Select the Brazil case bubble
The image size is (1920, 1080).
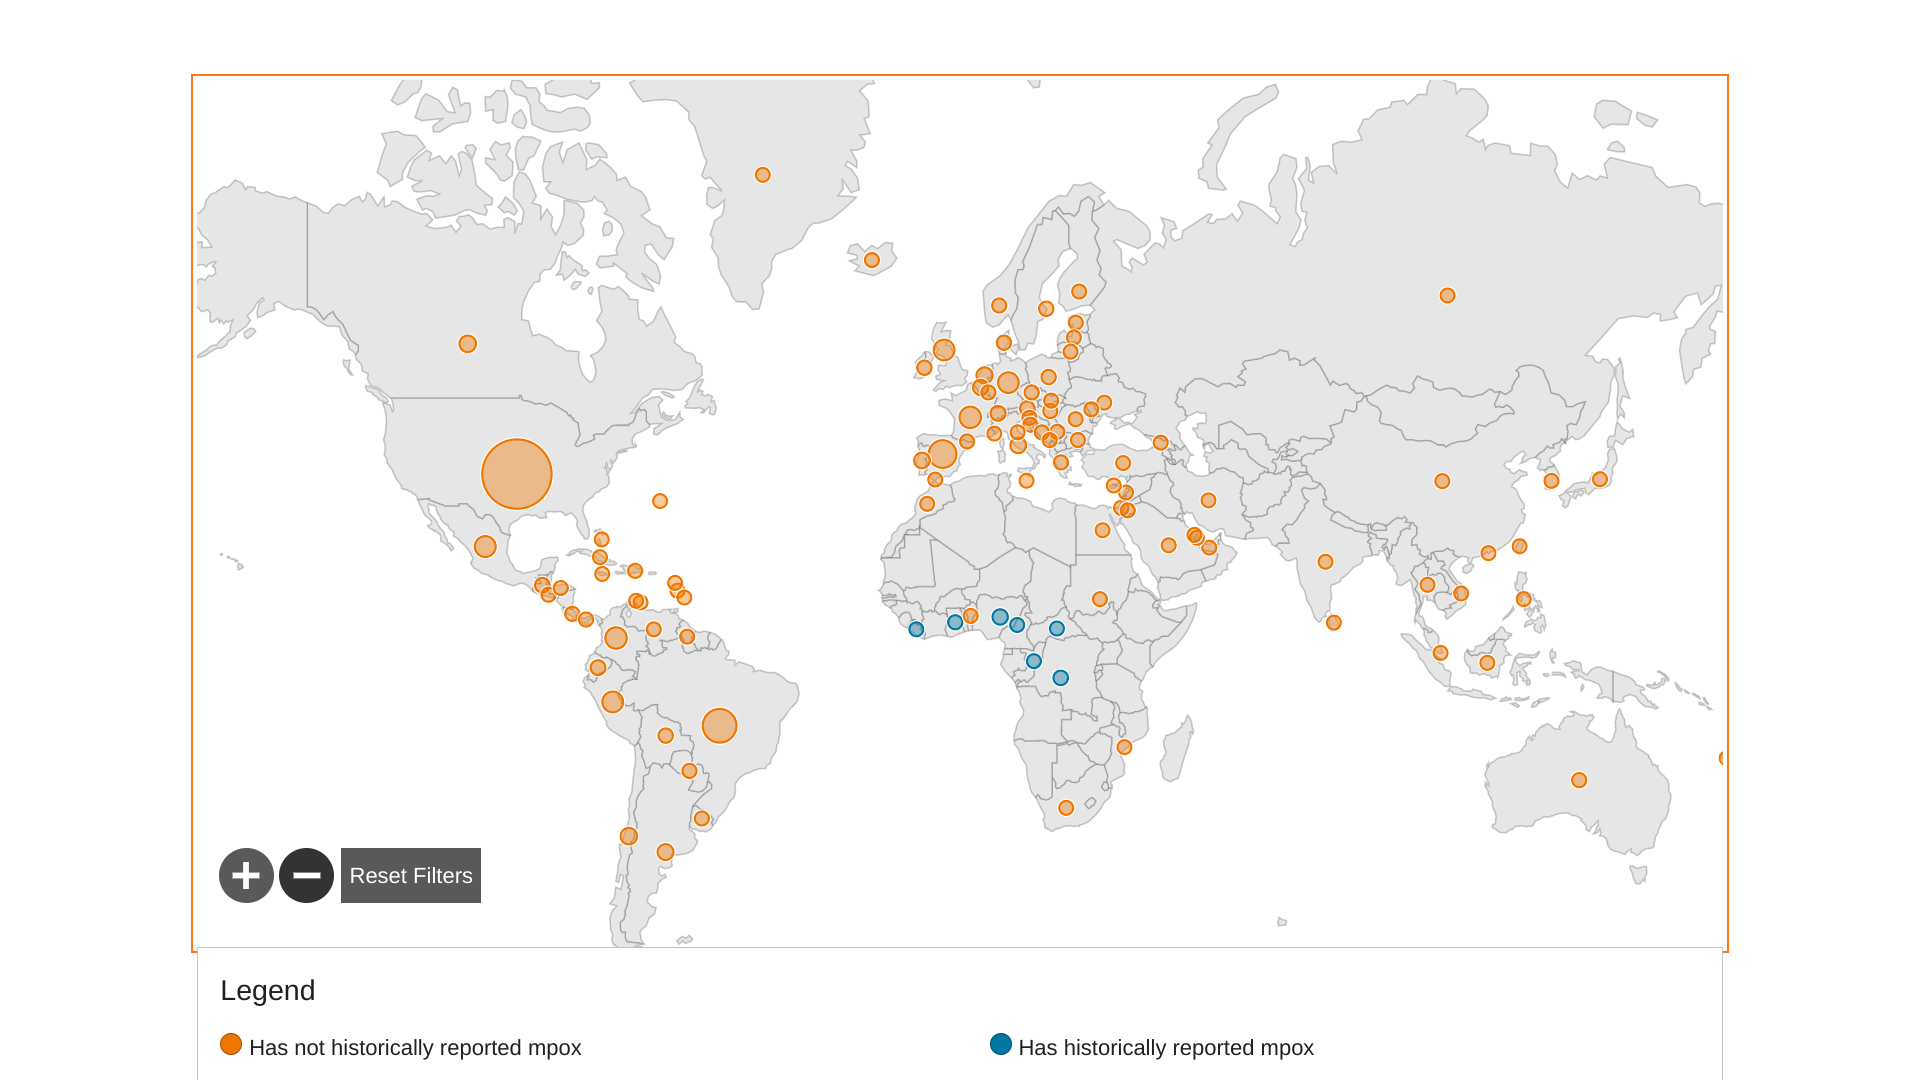pyautogui.click(x=719, y=726)
